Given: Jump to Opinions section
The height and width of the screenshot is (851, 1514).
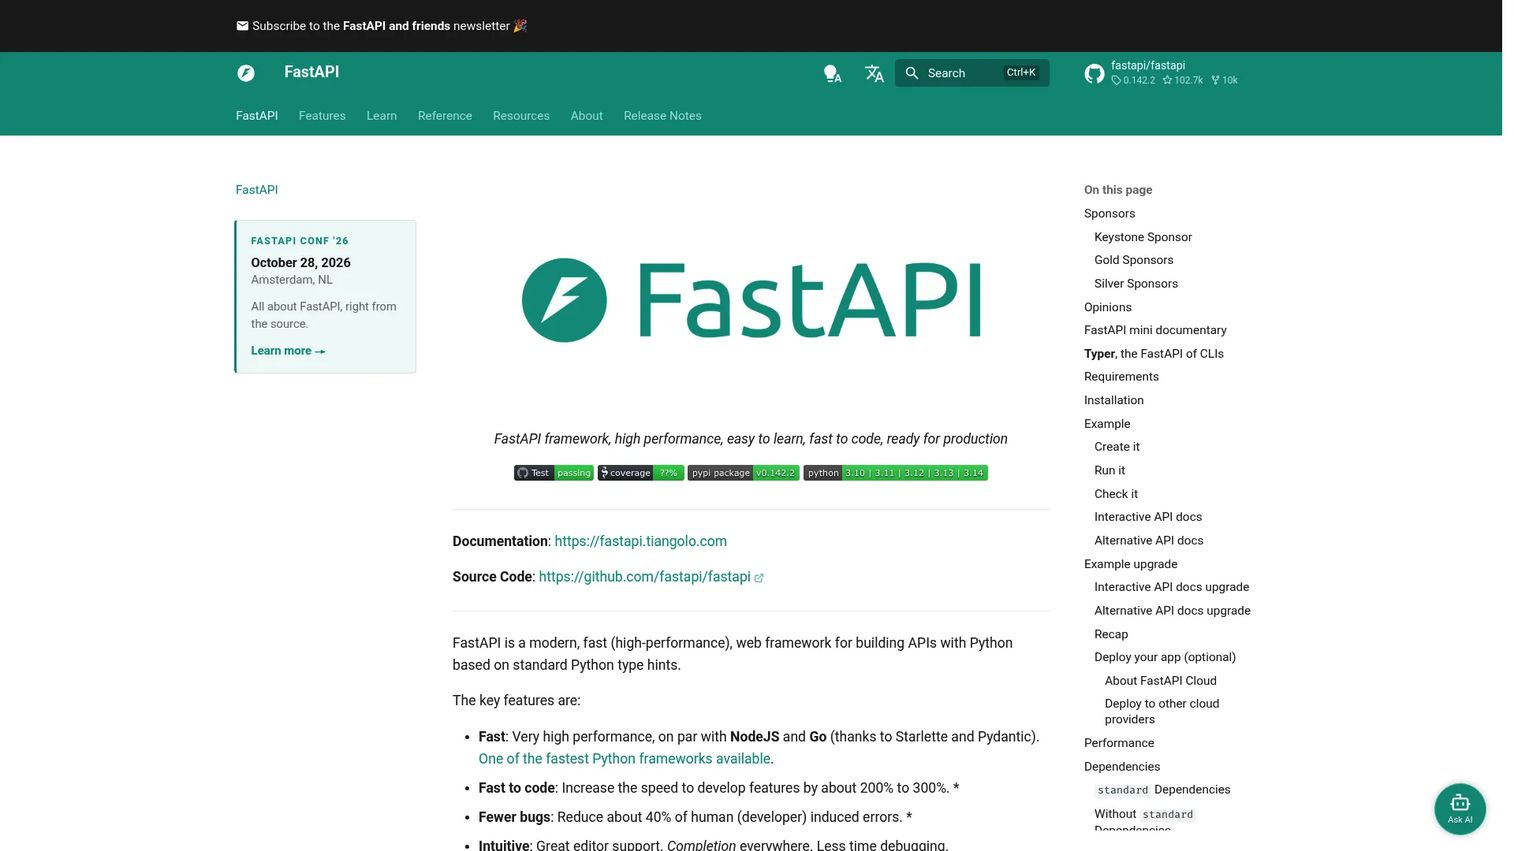Looking at the screenshot, I should pyautogui.click(x=1108, y=307).
